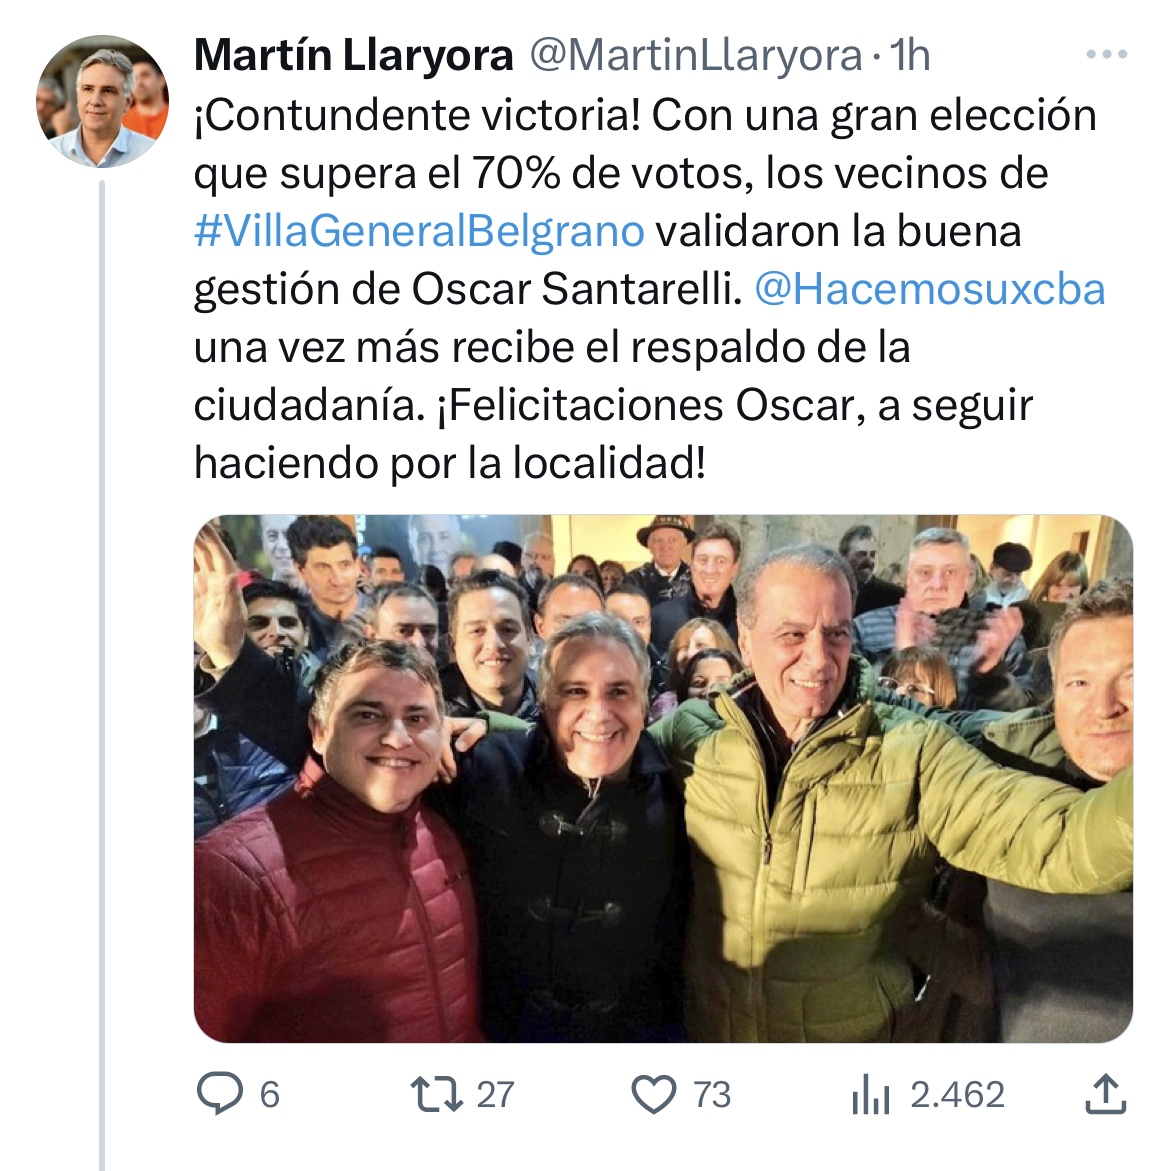Click the view count 2.462
The height and width of the screenshot is (1171, 1170).
pos(958,1095)
